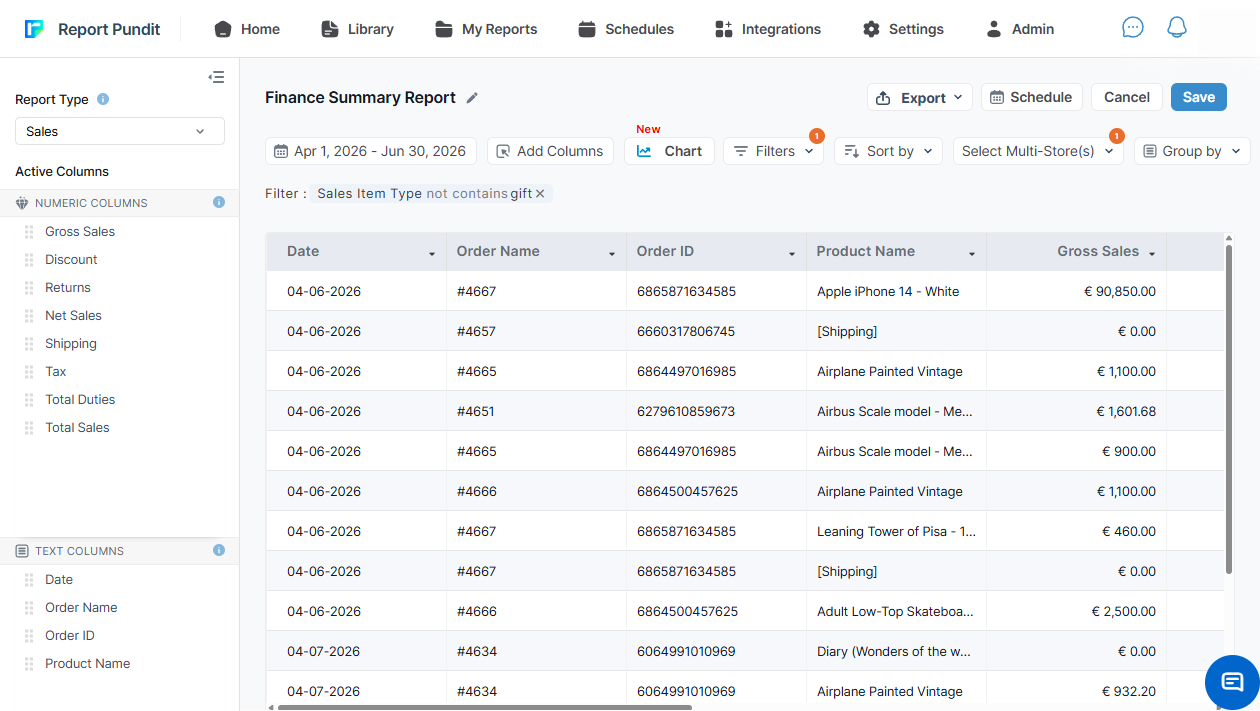This screenshot has width=1260, height=711.
Task: Remove the Sales Item Type filter chip
Action: click(540, 193)
